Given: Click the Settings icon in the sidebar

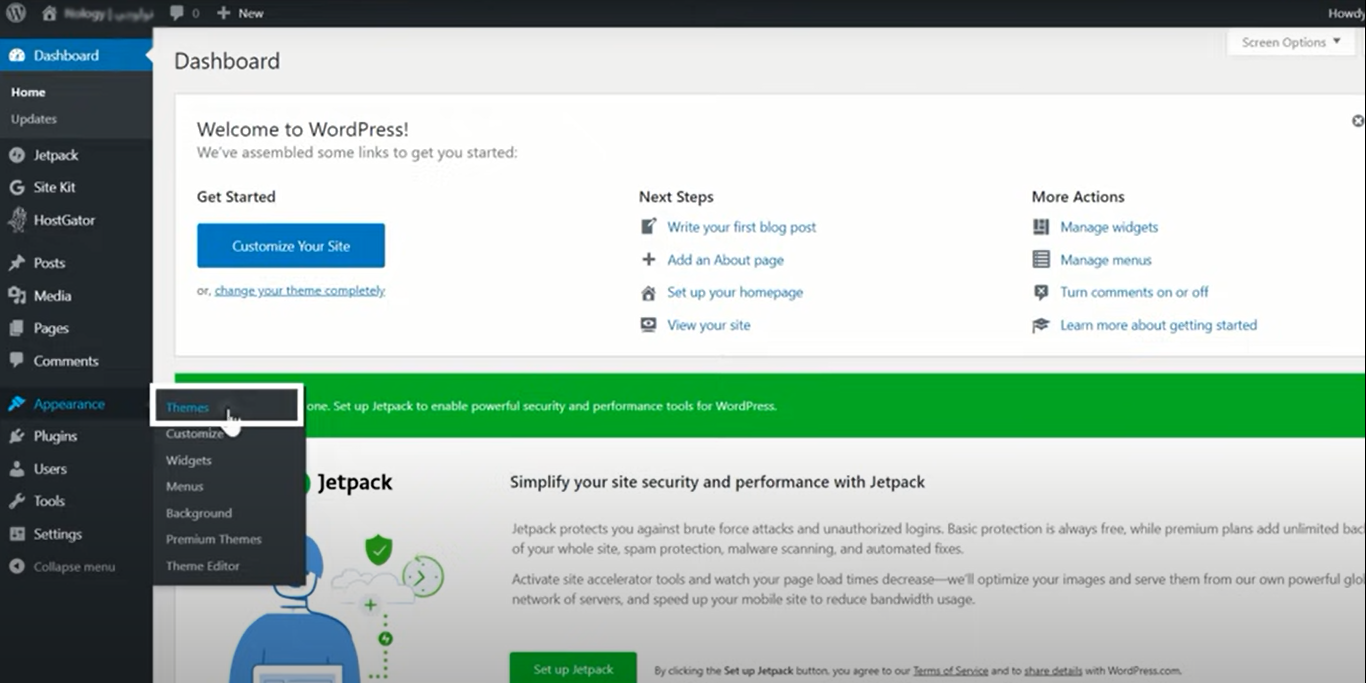Looking at the screenshot, I should (16, 534).
